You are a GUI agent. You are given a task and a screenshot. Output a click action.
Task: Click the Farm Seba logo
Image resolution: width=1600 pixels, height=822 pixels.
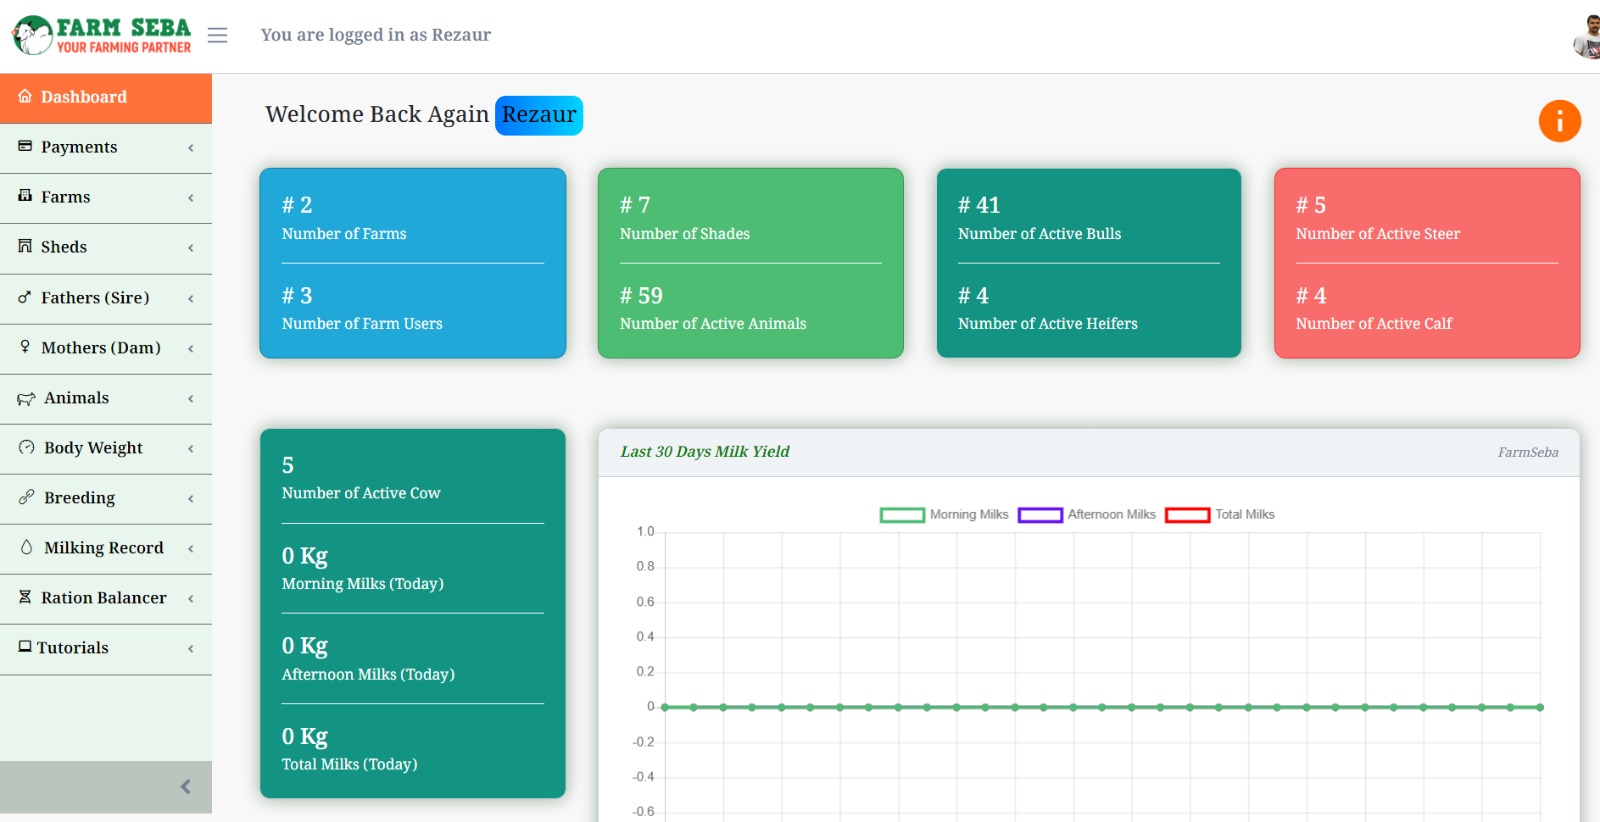(x=102, y=35)
